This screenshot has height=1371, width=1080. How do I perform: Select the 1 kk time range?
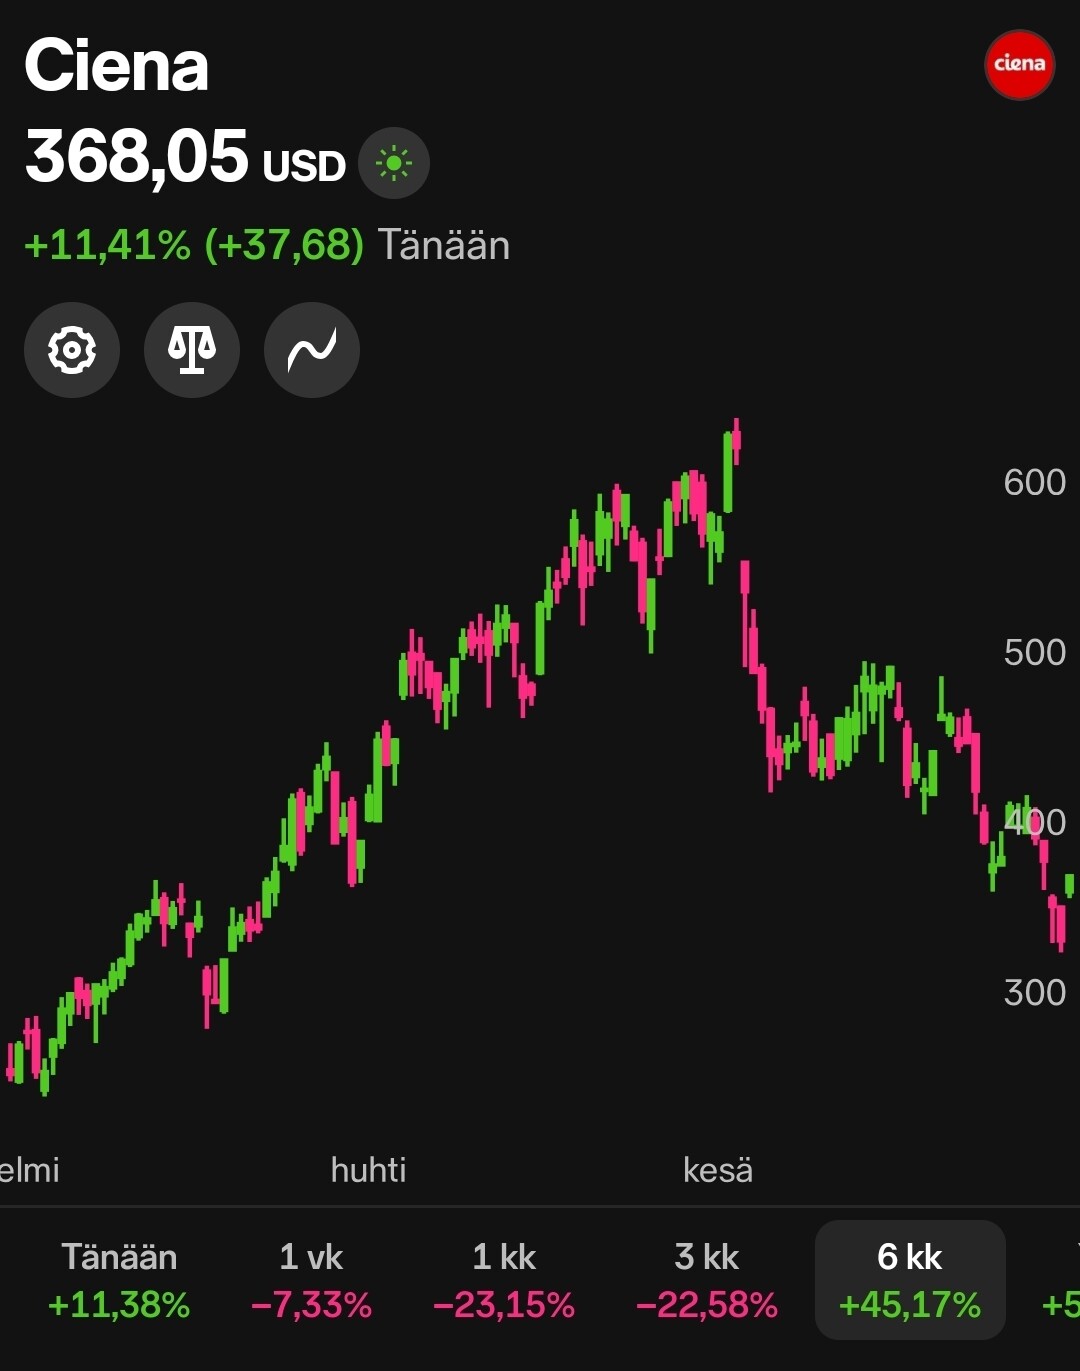504,1280
